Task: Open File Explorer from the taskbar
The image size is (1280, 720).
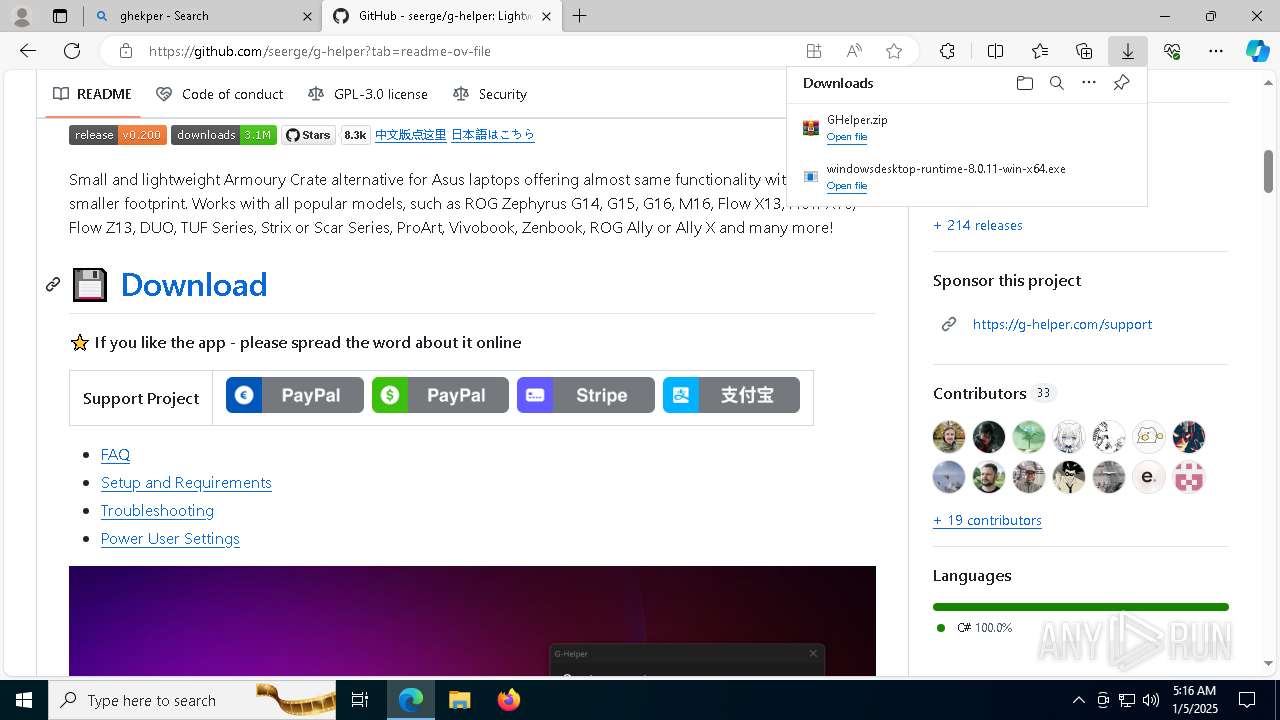Action: pos(460,700)
